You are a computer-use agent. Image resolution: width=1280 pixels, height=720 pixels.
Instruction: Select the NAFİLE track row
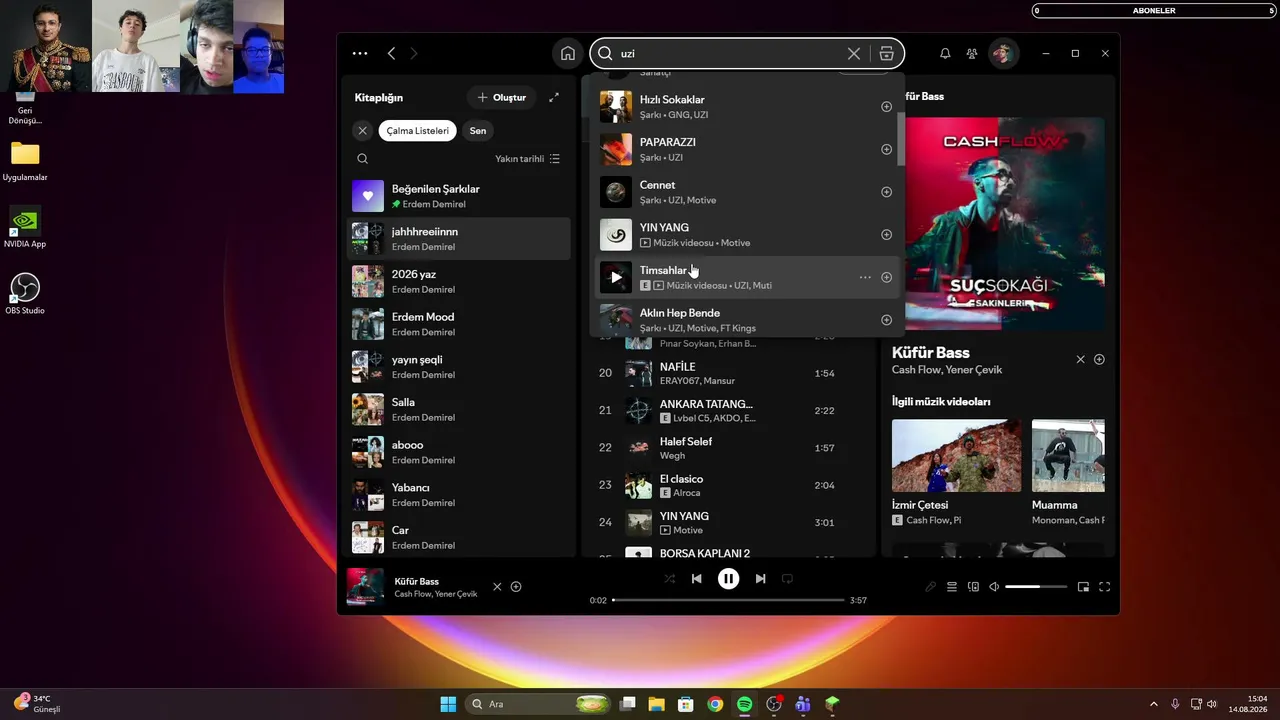[730, 373]
